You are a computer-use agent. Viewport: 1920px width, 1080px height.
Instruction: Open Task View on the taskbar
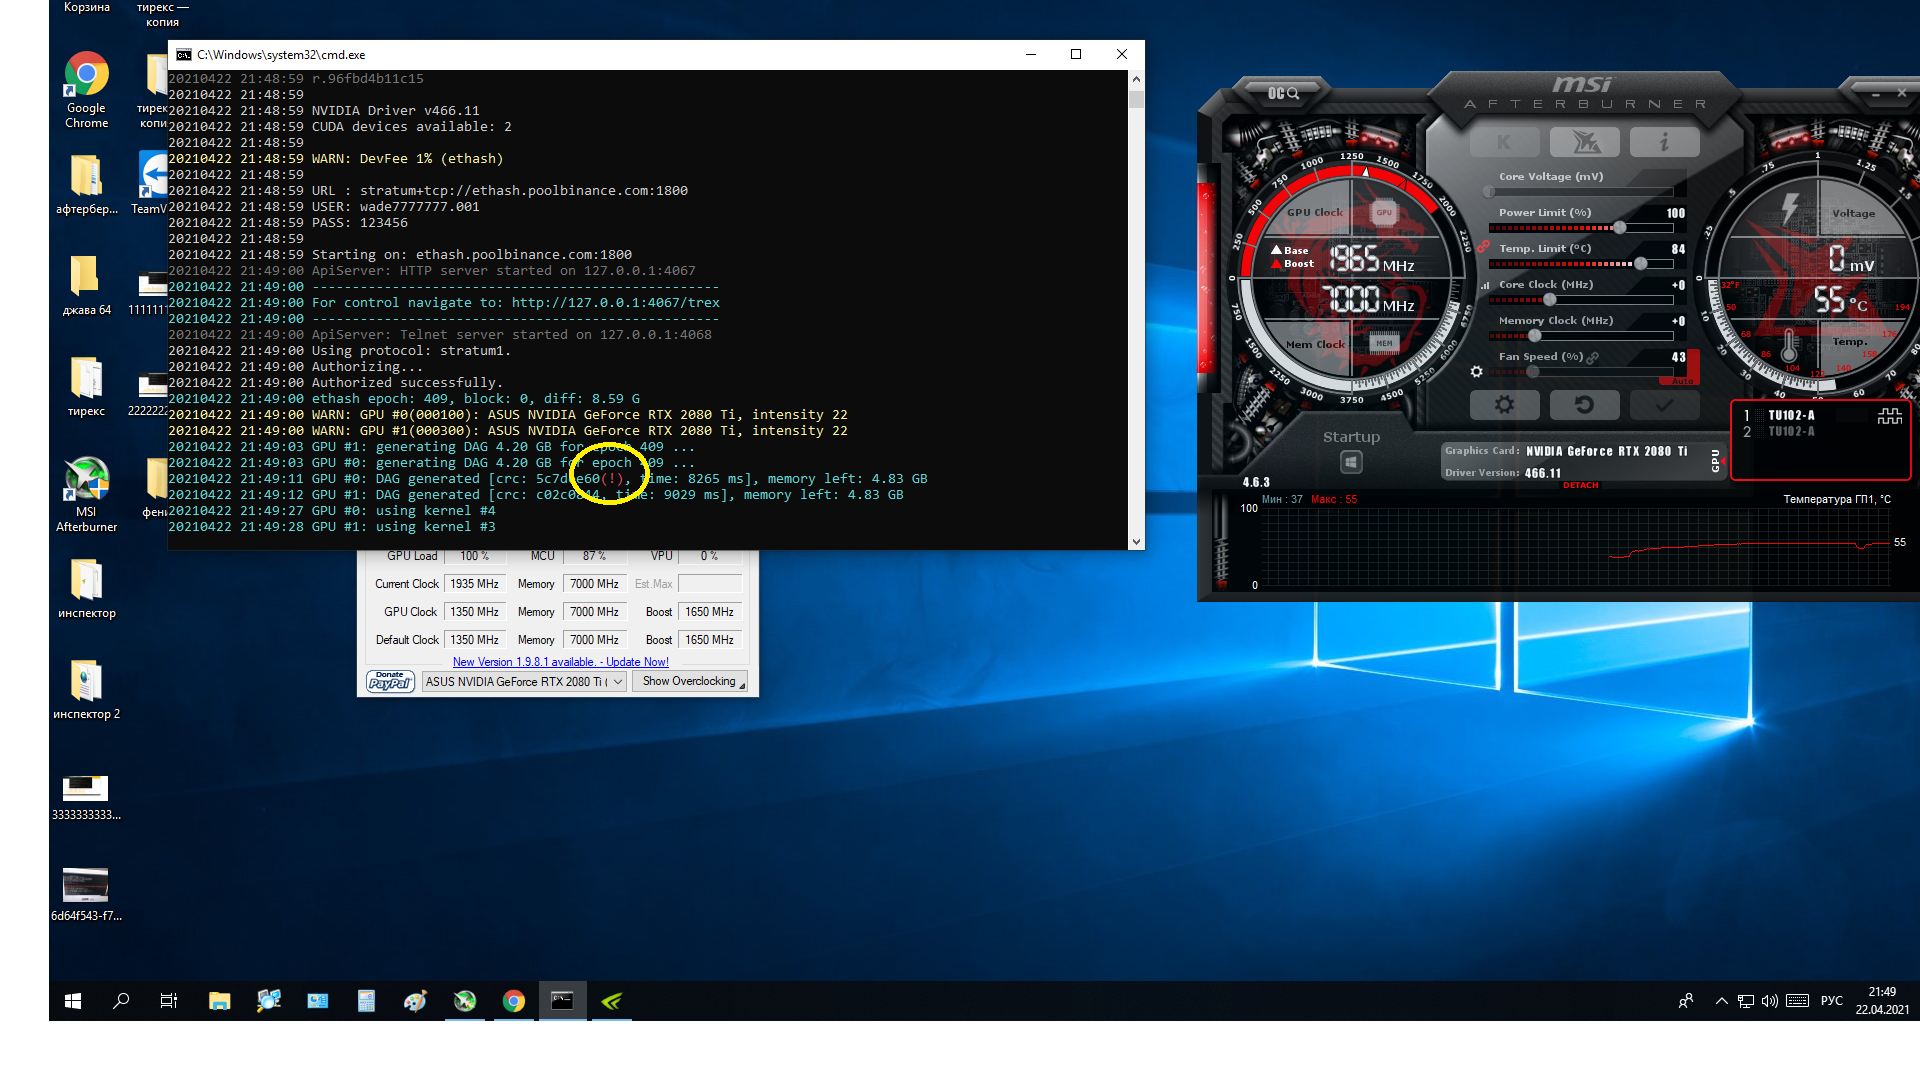tap(169, 1001)
